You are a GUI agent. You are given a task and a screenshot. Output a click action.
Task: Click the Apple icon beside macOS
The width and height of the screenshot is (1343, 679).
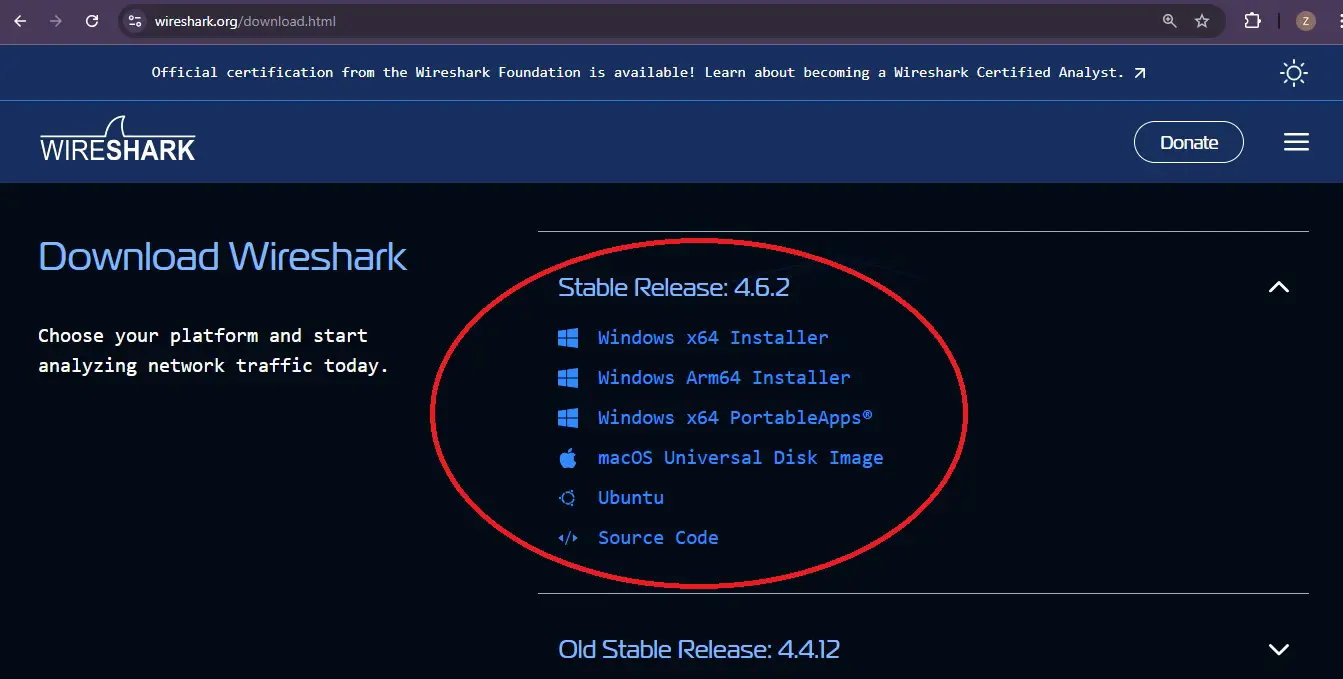568,458
